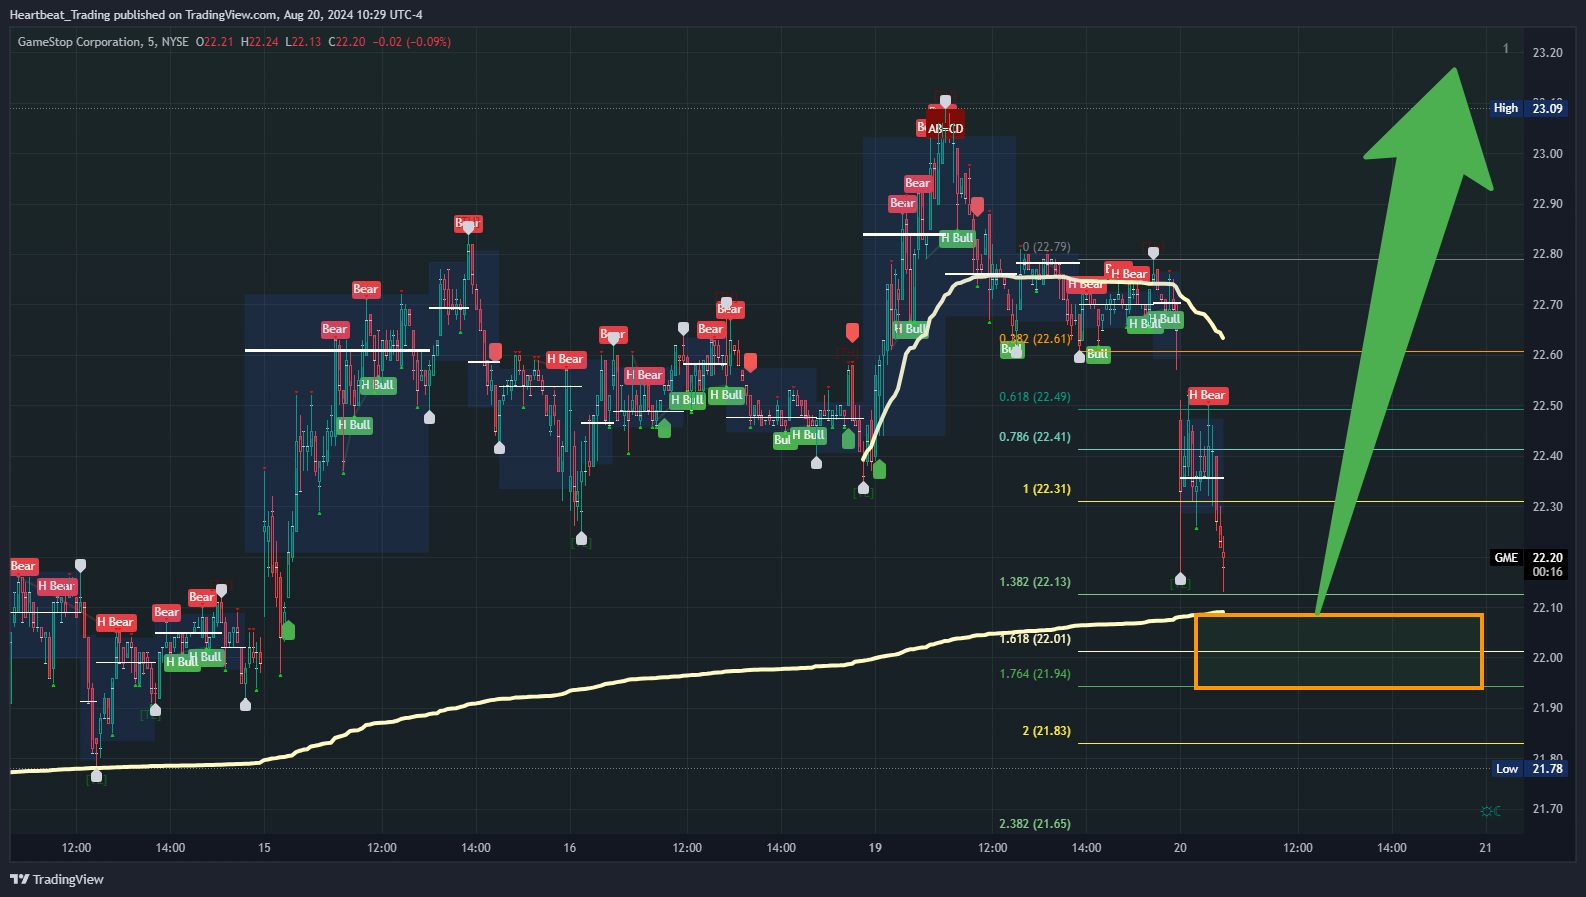Click the Fibonacci 0.786 (22.41) level label
This screenshot has width=1586, height=897.
(x=1034, y=437)
